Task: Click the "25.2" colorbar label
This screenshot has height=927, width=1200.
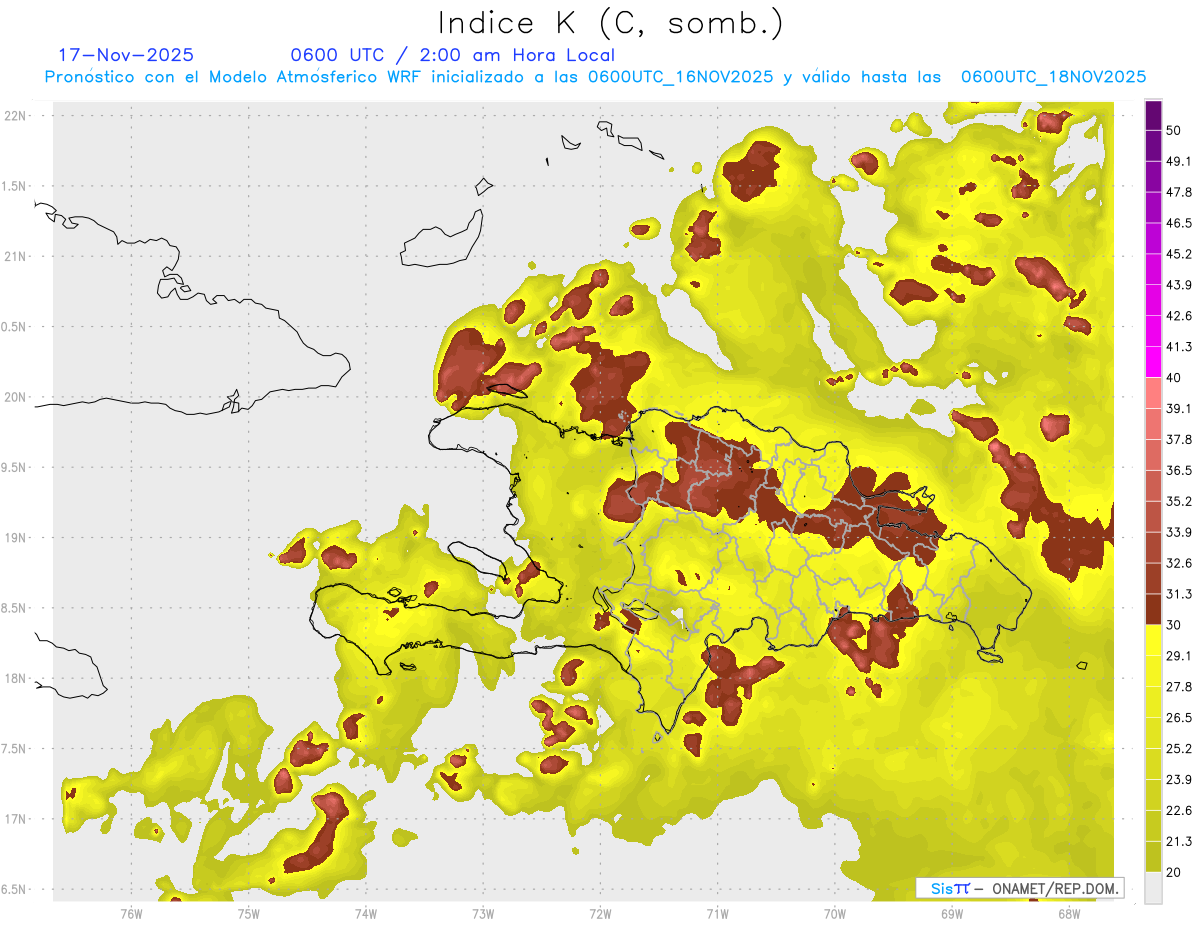Action: (x=1179, y=749)
